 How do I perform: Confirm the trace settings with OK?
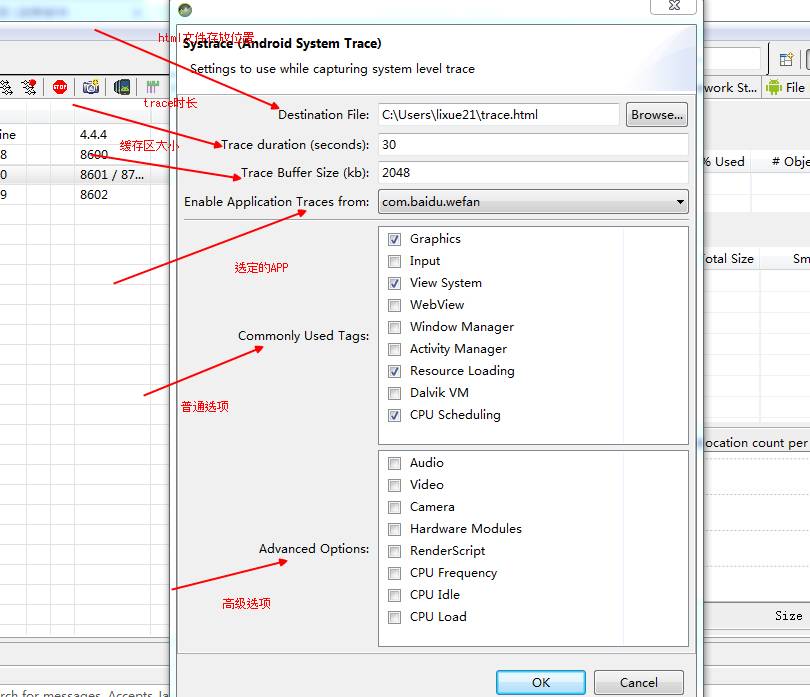point(540,683)
